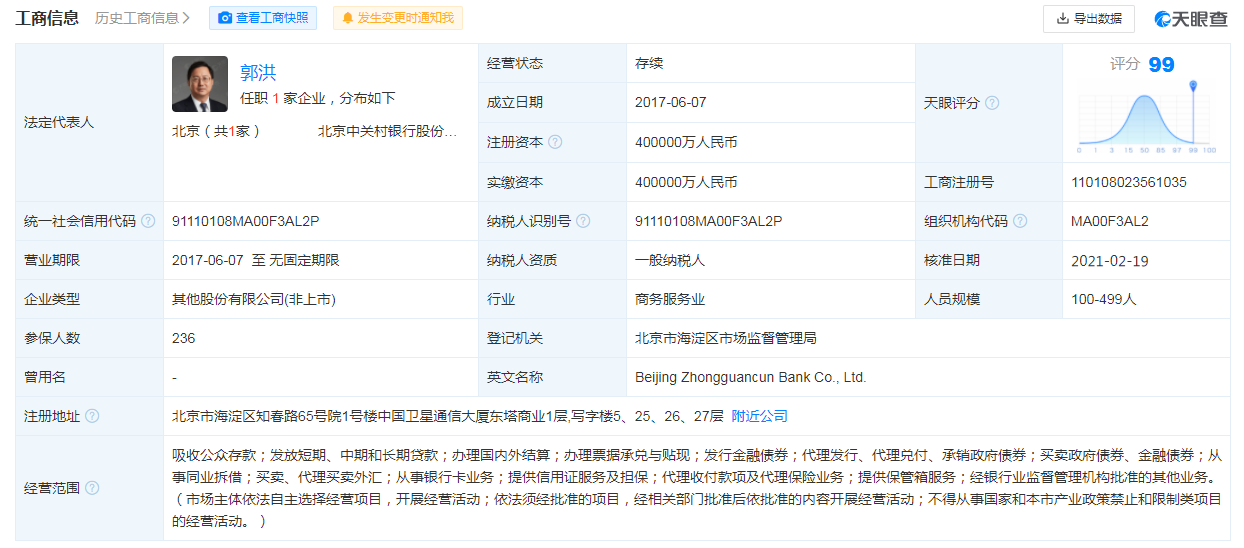Image resolution: width=1244 pixels, height=548 pixels.
Task: Click the 实缴资本 label
Action: click(515, 182)
